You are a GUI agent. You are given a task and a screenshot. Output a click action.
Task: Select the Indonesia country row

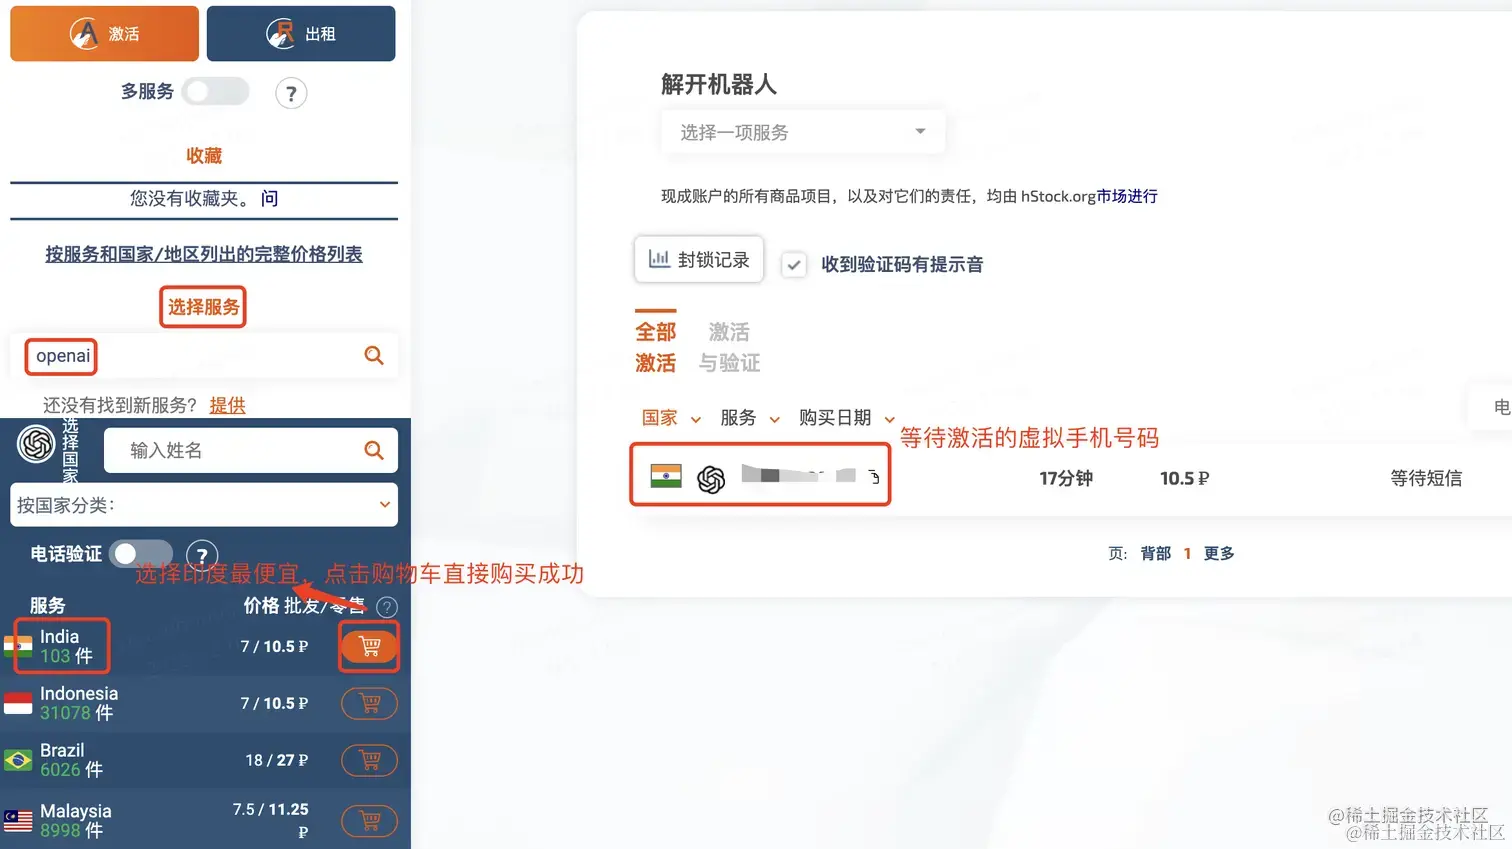(205, 703)
